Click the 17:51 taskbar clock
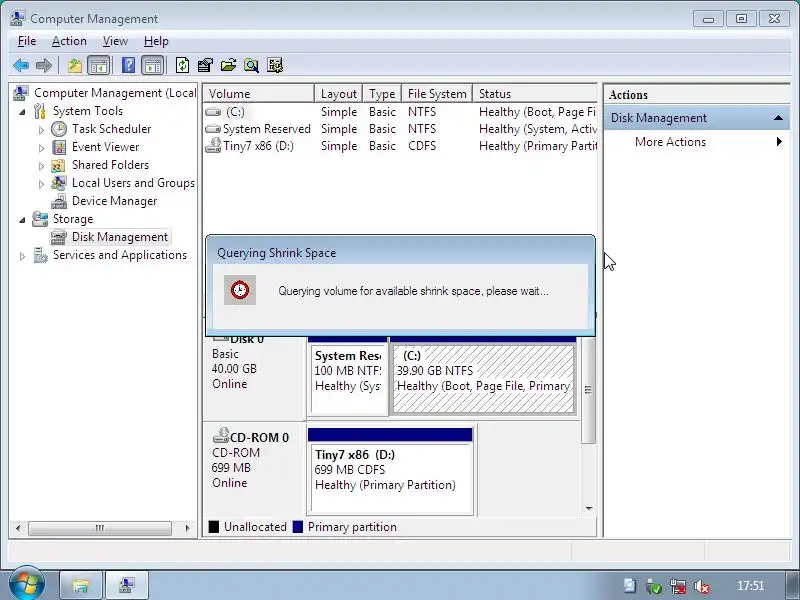The image size is (800, 600). (x=750, y=586)
